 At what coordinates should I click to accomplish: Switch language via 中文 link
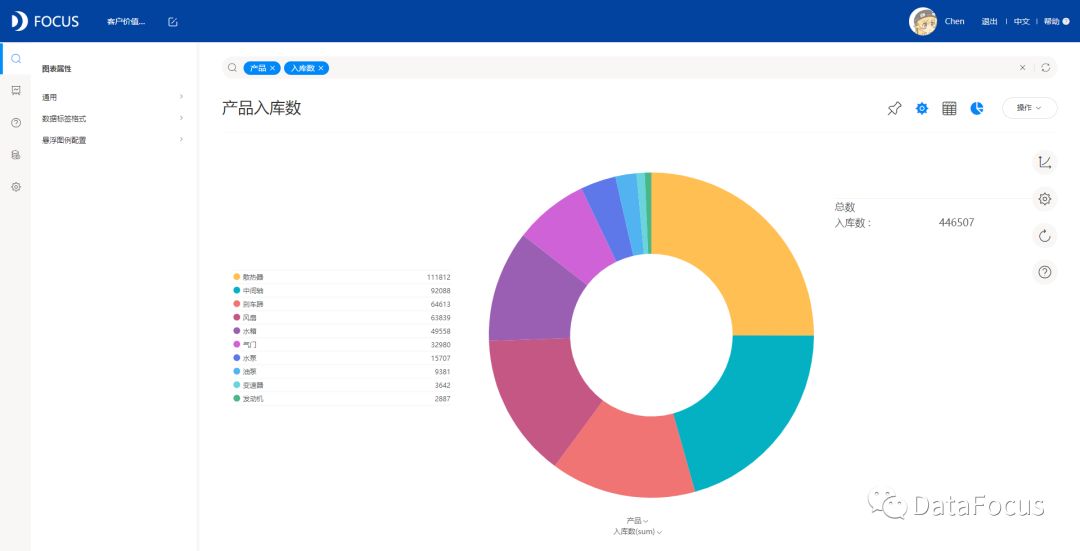click(x=1021, y=21)
